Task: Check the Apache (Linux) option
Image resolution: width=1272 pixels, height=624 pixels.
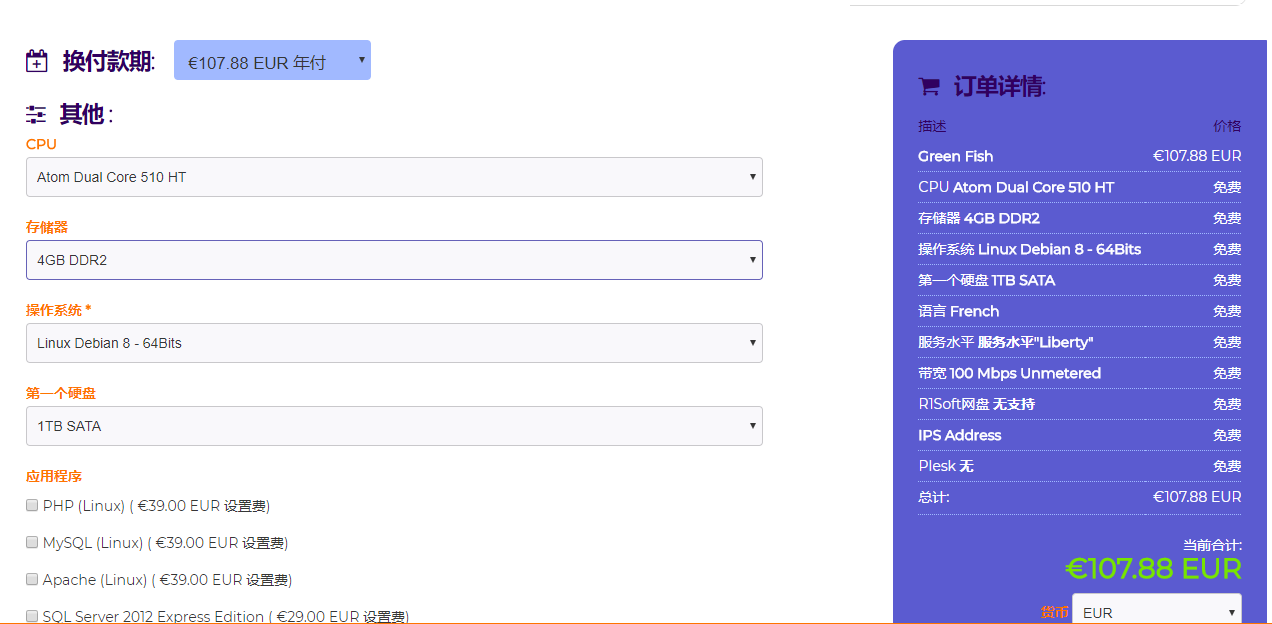Action: [32, 579]
